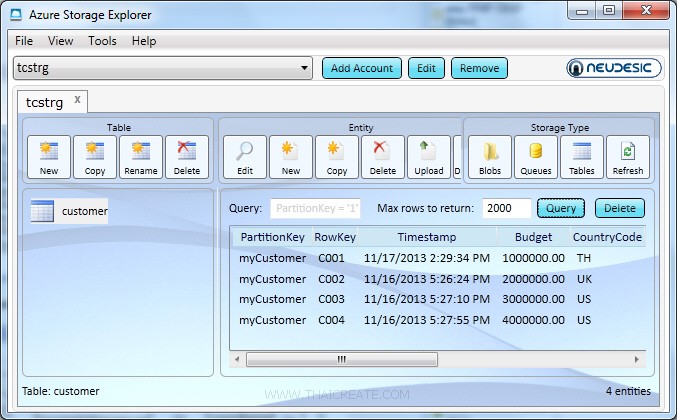Screen dimensions: 677x420
Task: Run the Query button
Action: click(561, 208)
